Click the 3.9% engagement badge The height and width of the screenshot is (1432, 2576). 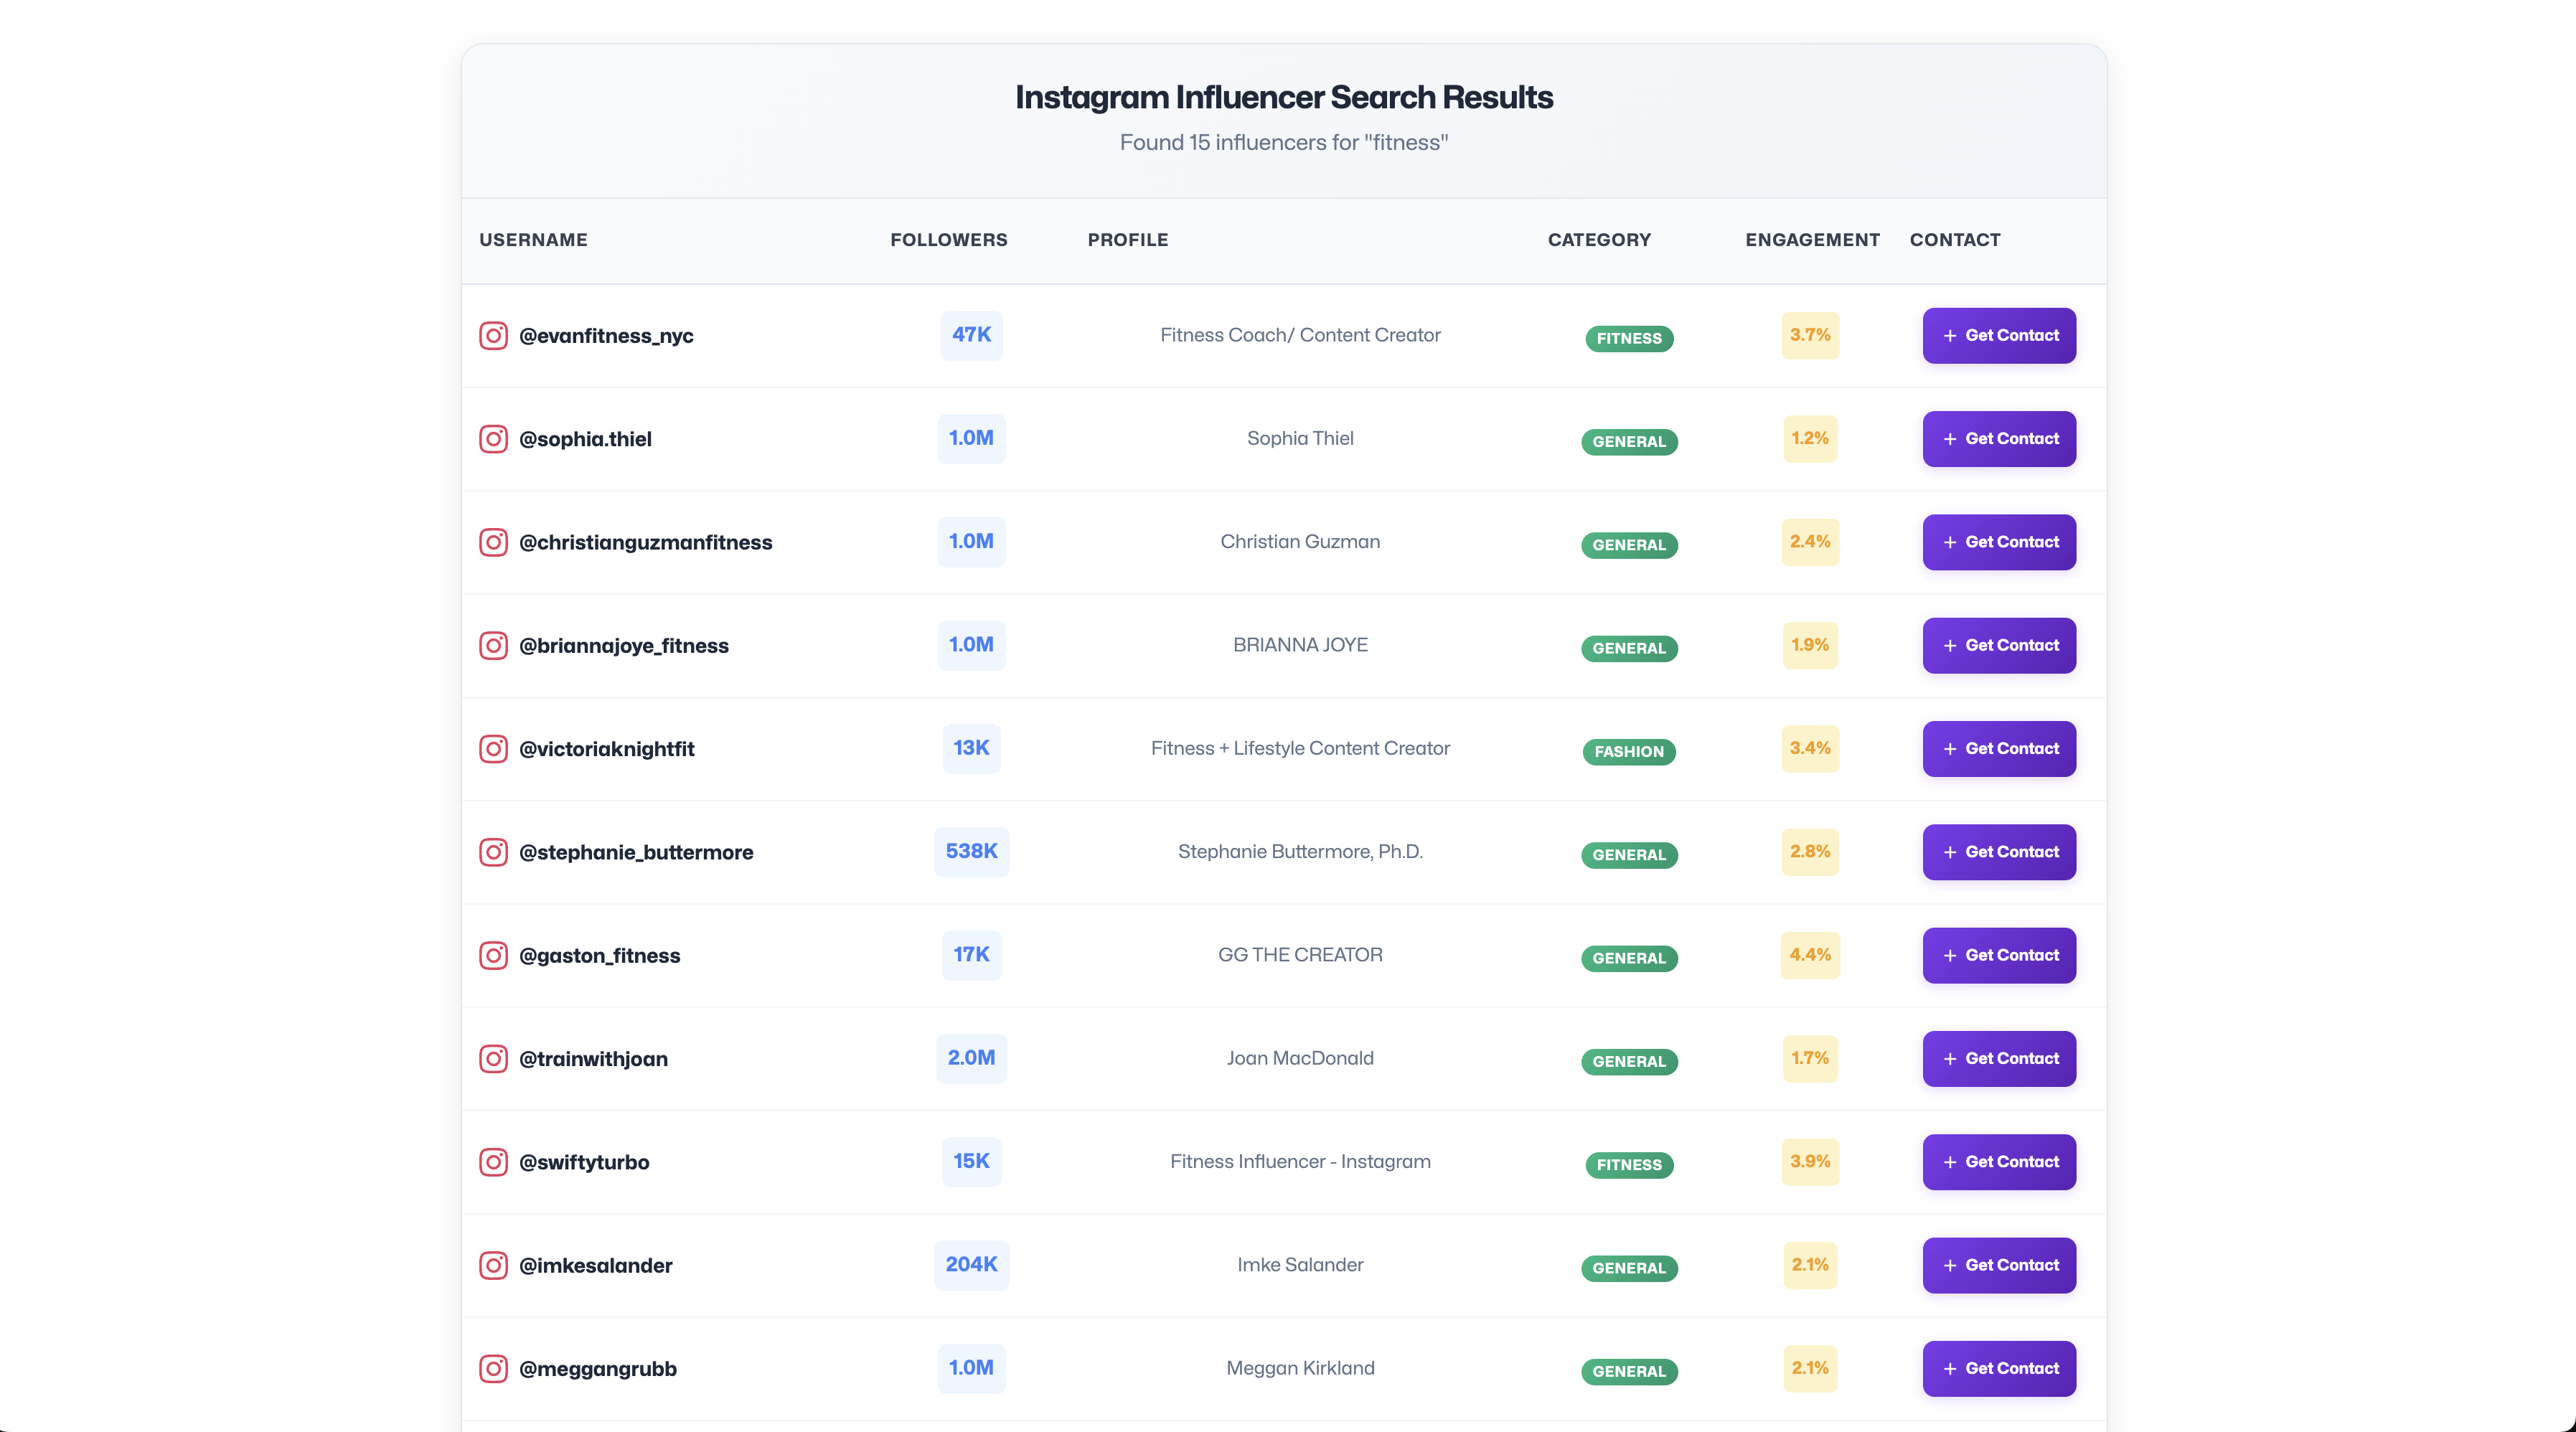1810,1162
